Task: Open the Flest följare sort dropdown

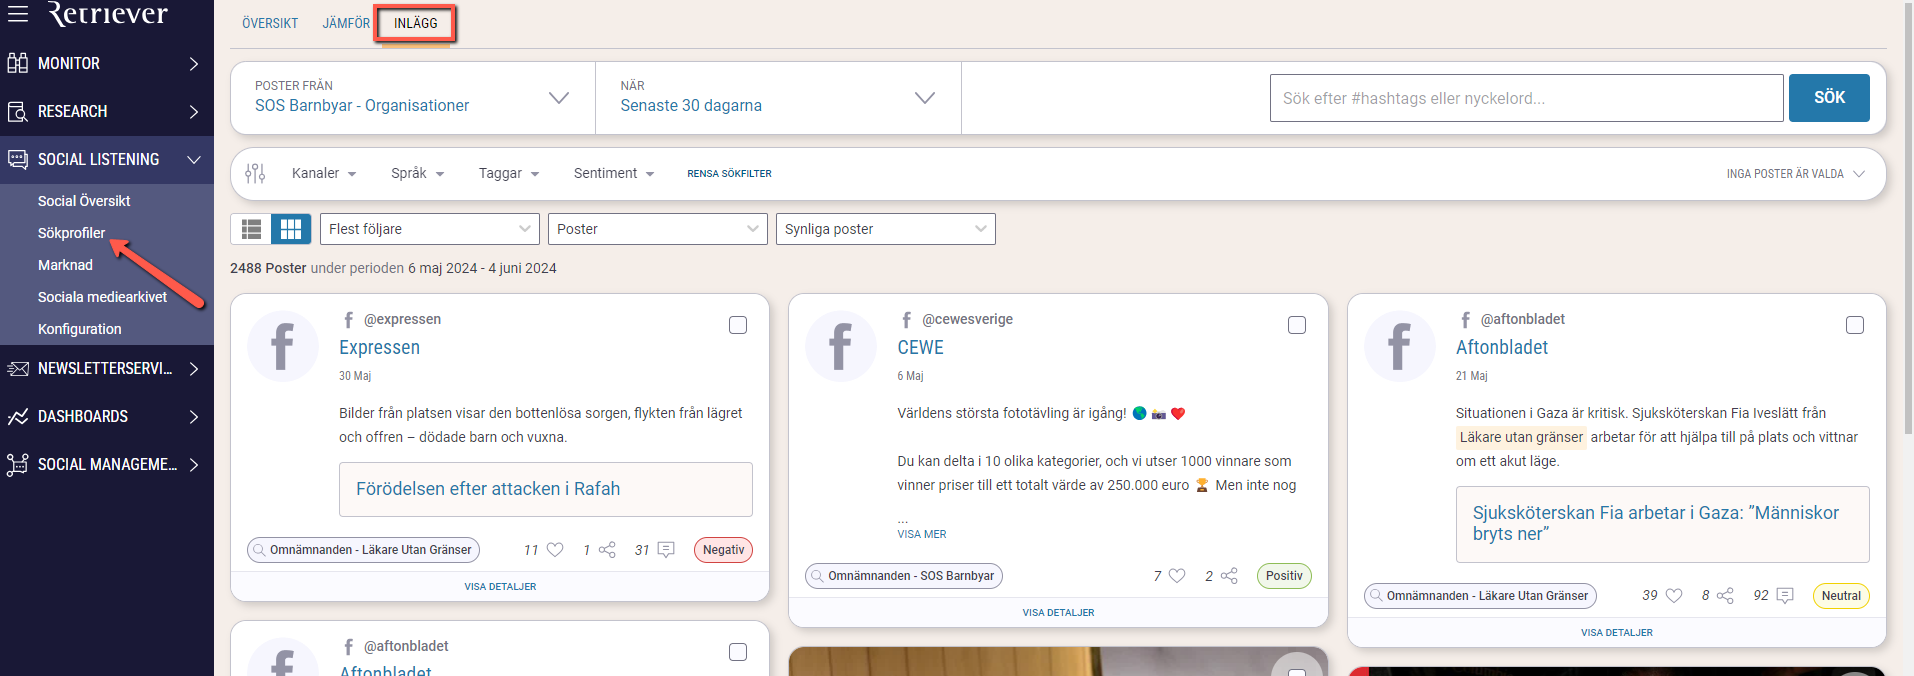Action: click(x=430, y=229)
